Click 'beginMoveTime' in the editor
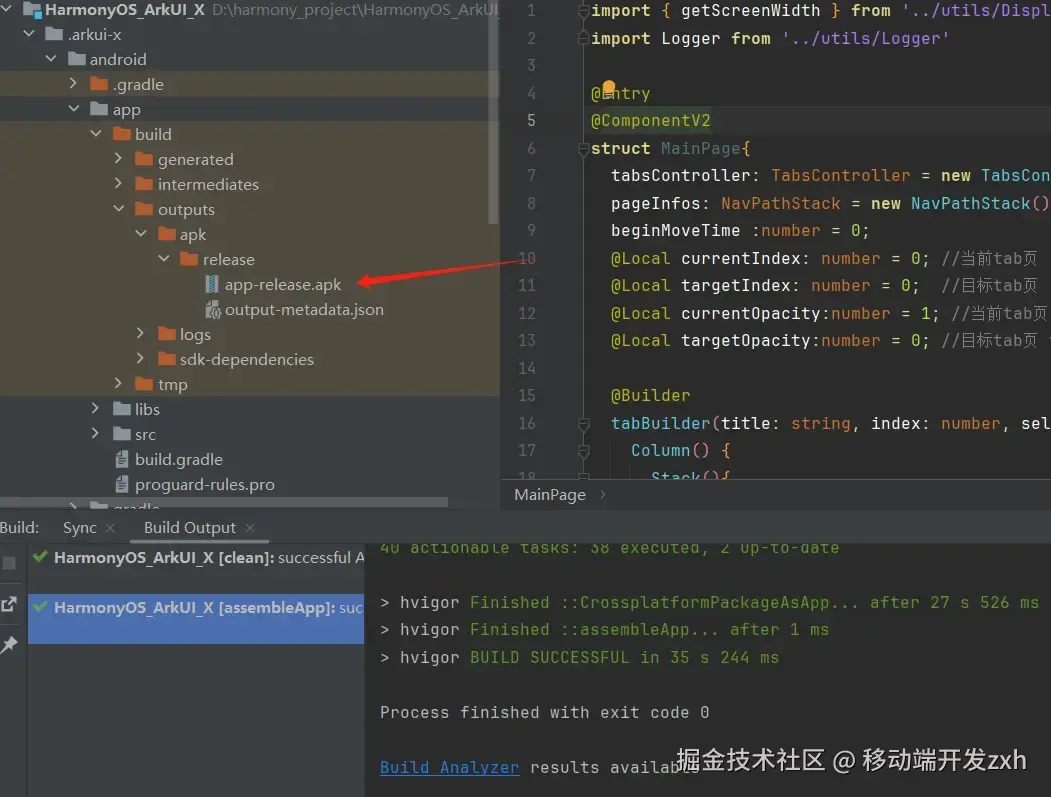Image resolution: width=1051 pixels, height=797 pixels. [676, 231]
